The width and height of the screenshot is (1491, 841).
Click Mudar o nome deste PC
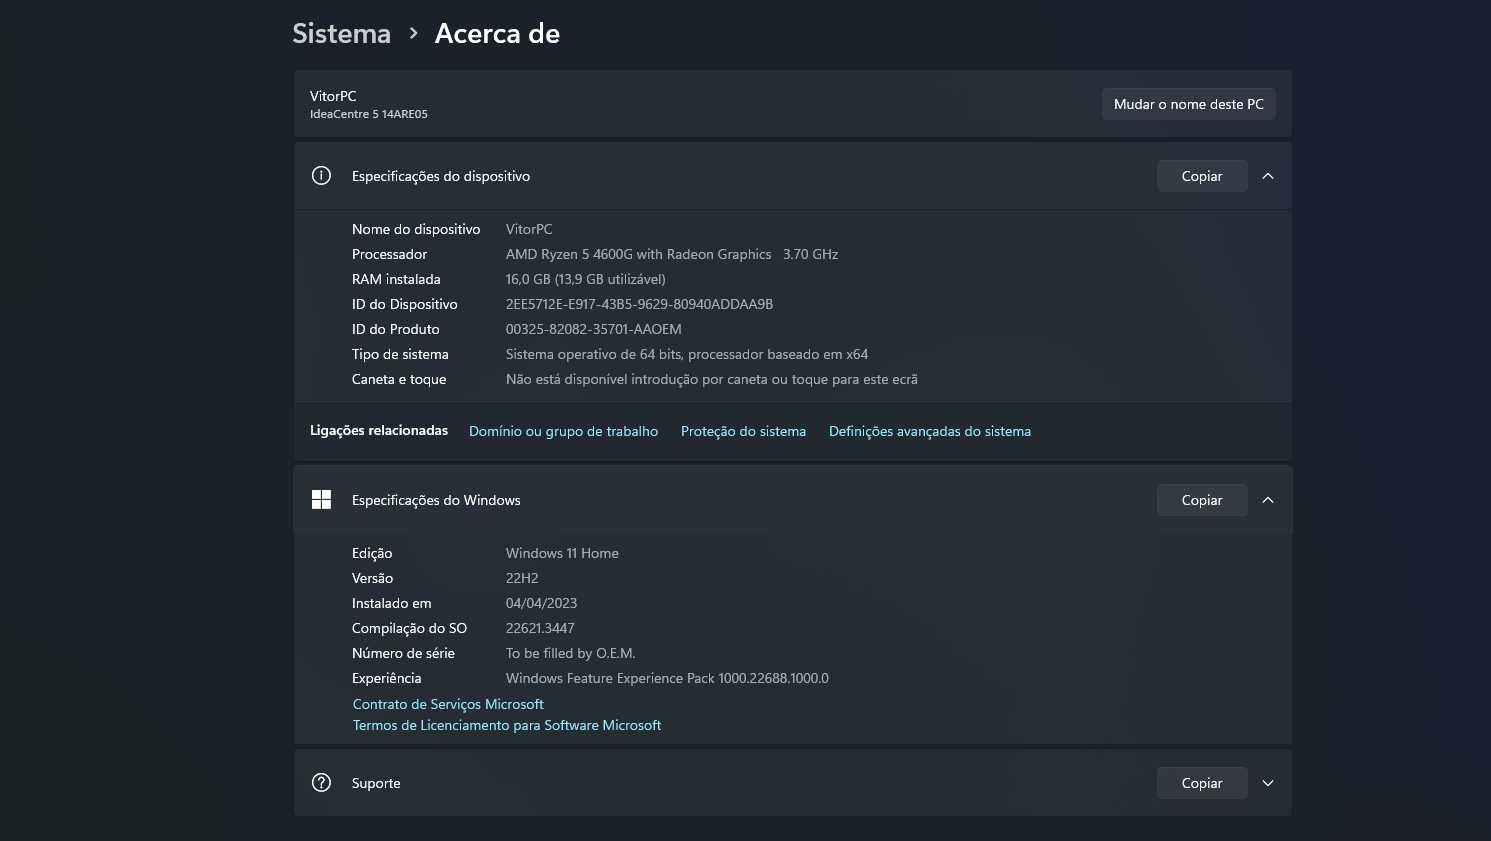pos(1189,104)
